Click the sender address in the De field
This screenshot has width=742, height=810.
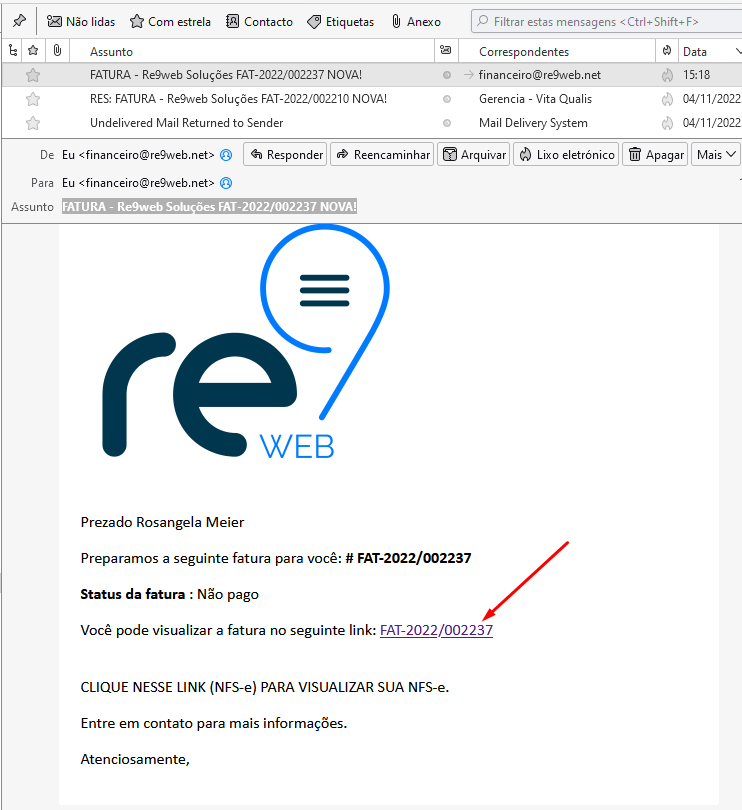click(x=138, y=155)
